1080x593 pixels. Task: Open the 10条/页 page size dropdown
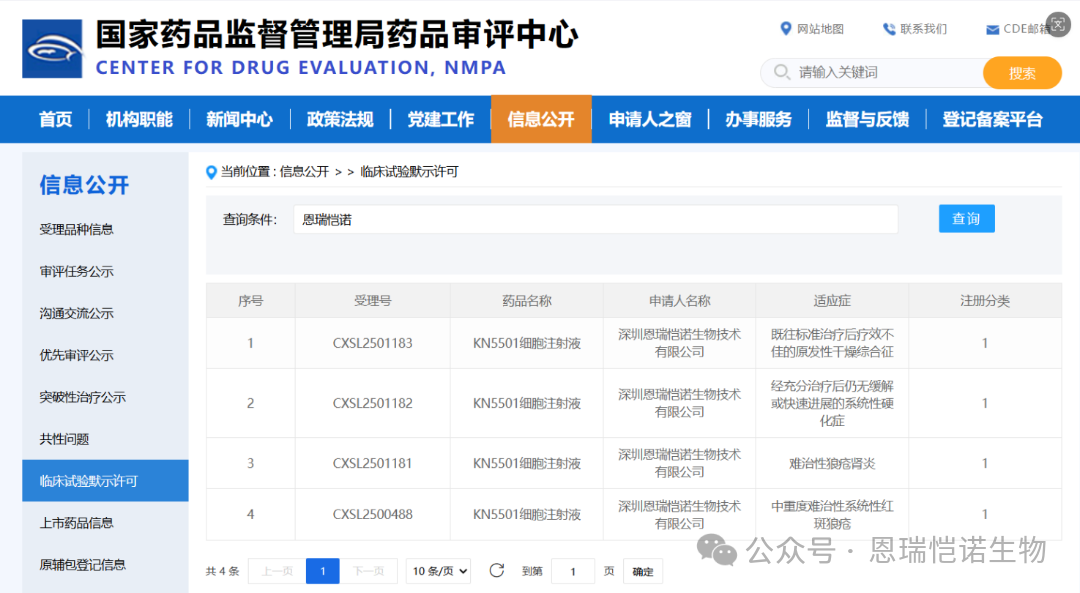pos(440,571)
